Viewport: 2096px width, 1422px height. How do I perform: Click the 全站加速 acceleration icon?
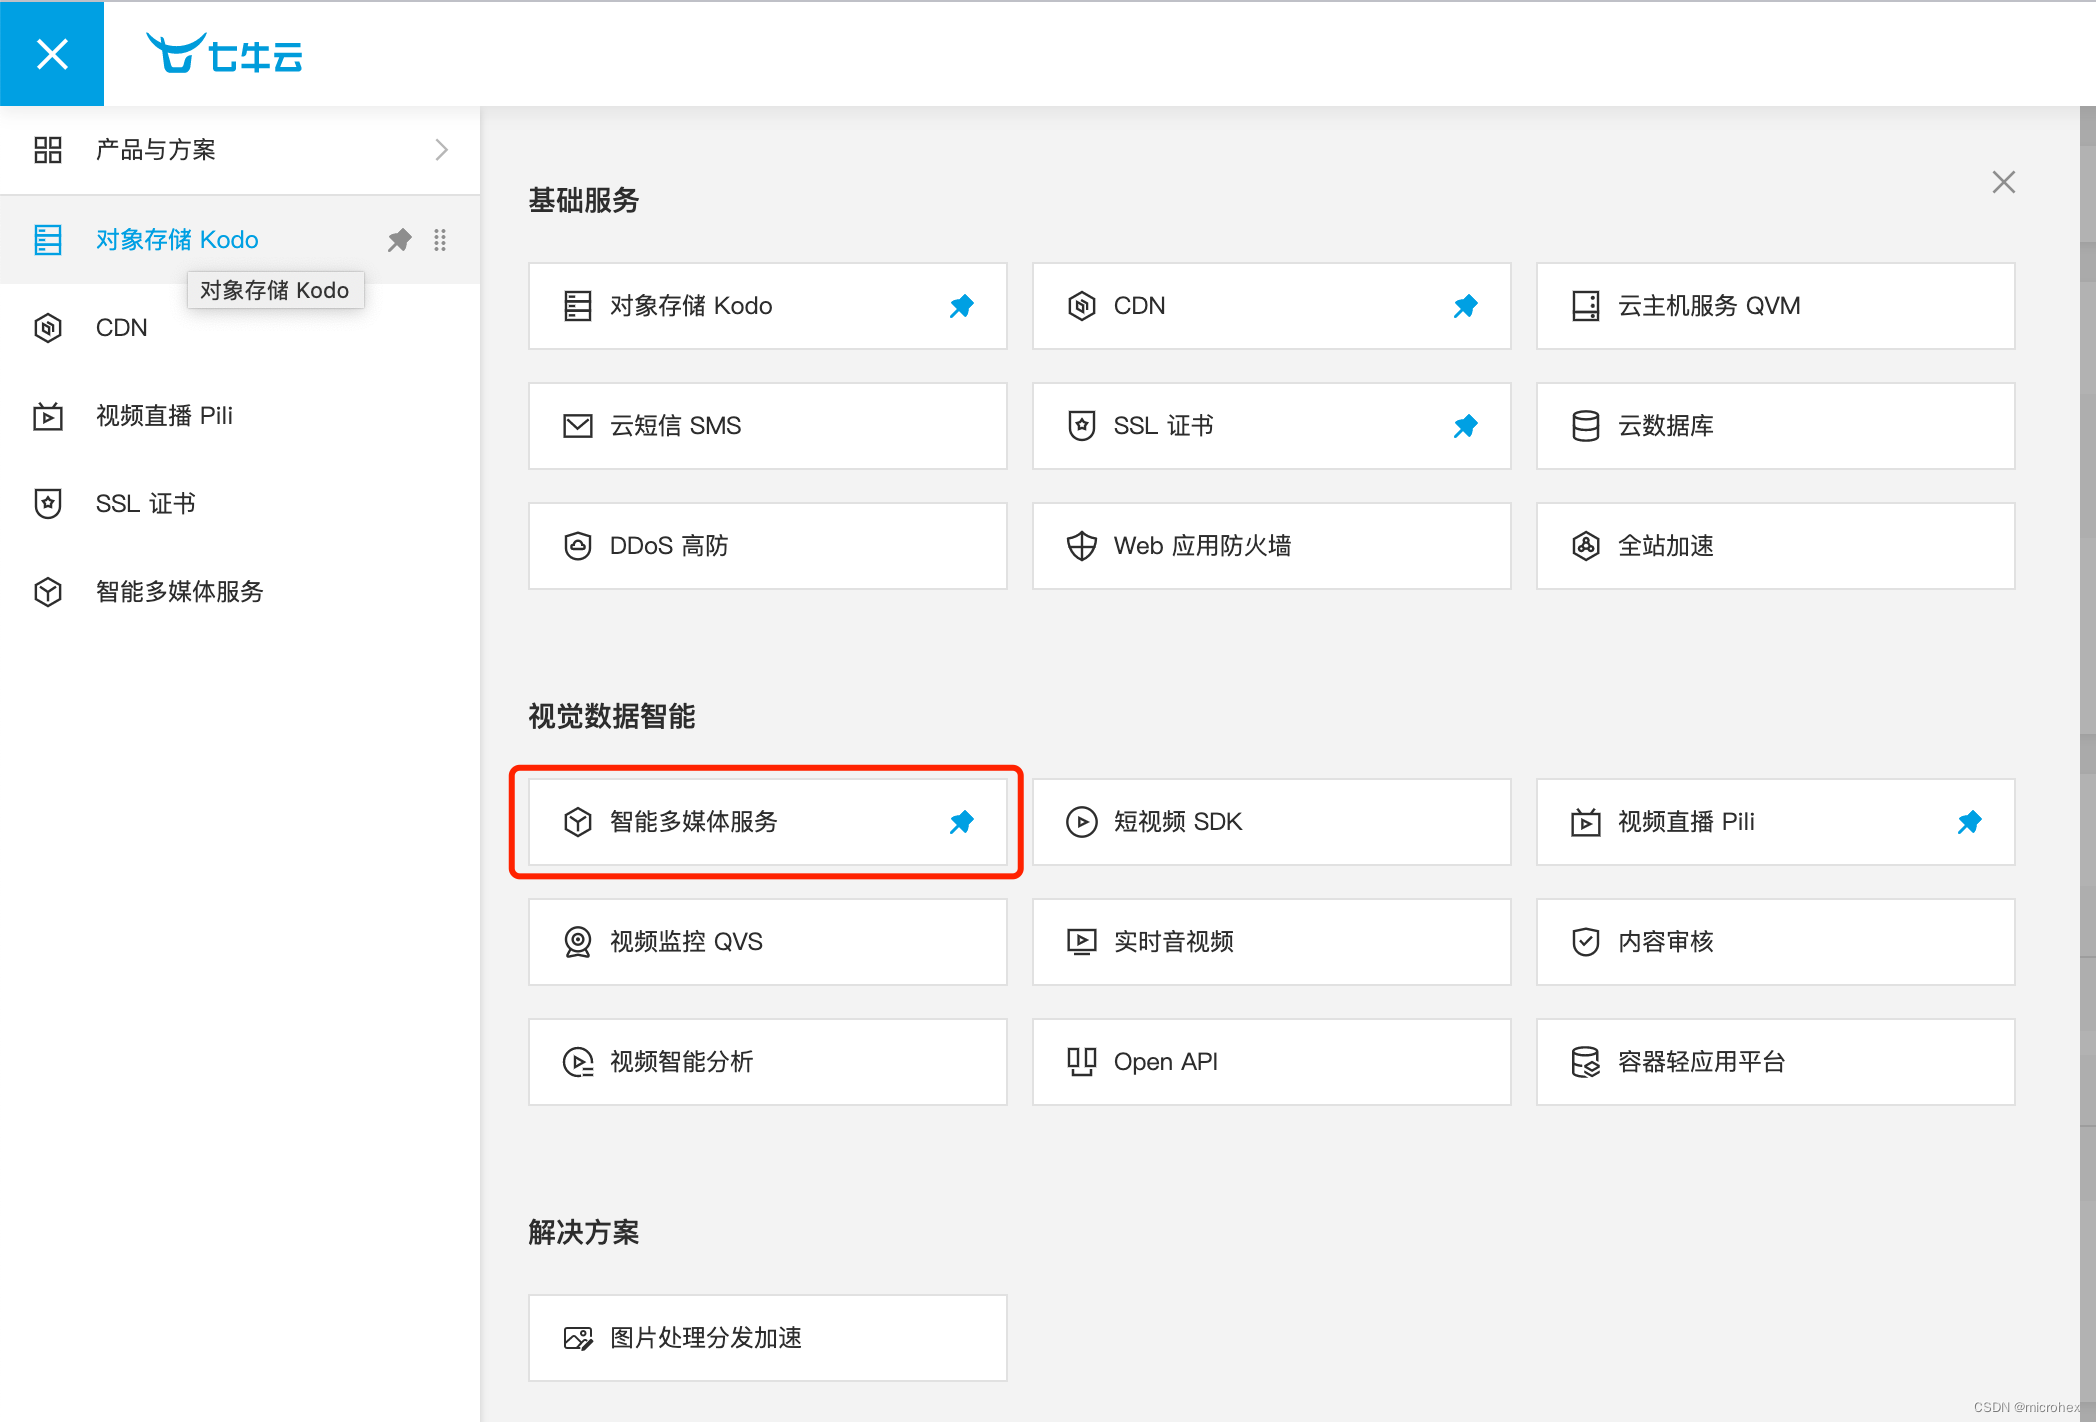(x=1586, y=546)
